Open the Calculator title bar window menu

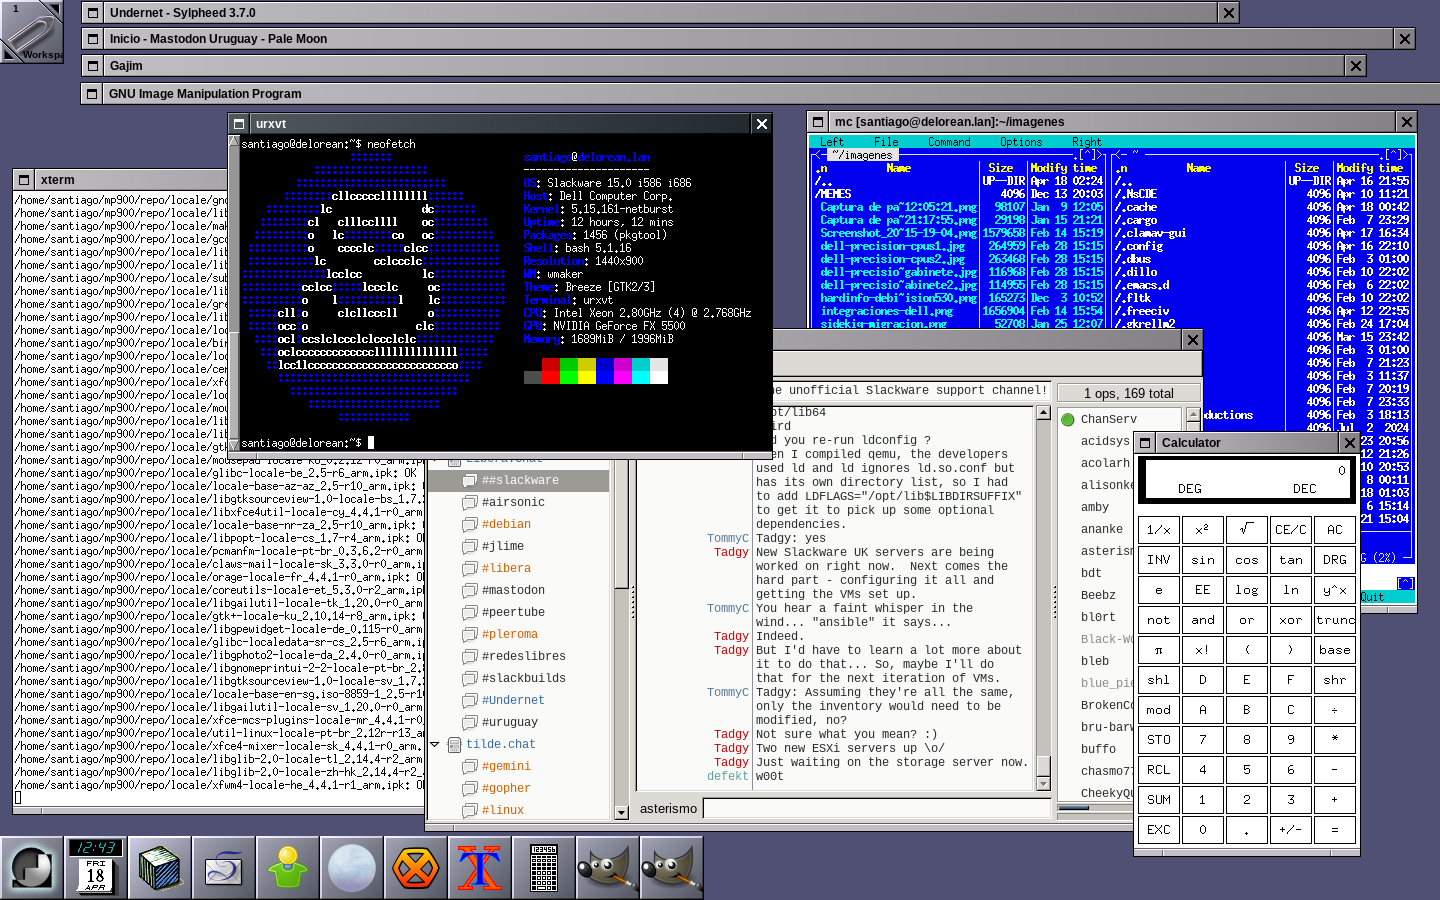click(1145, 443)
